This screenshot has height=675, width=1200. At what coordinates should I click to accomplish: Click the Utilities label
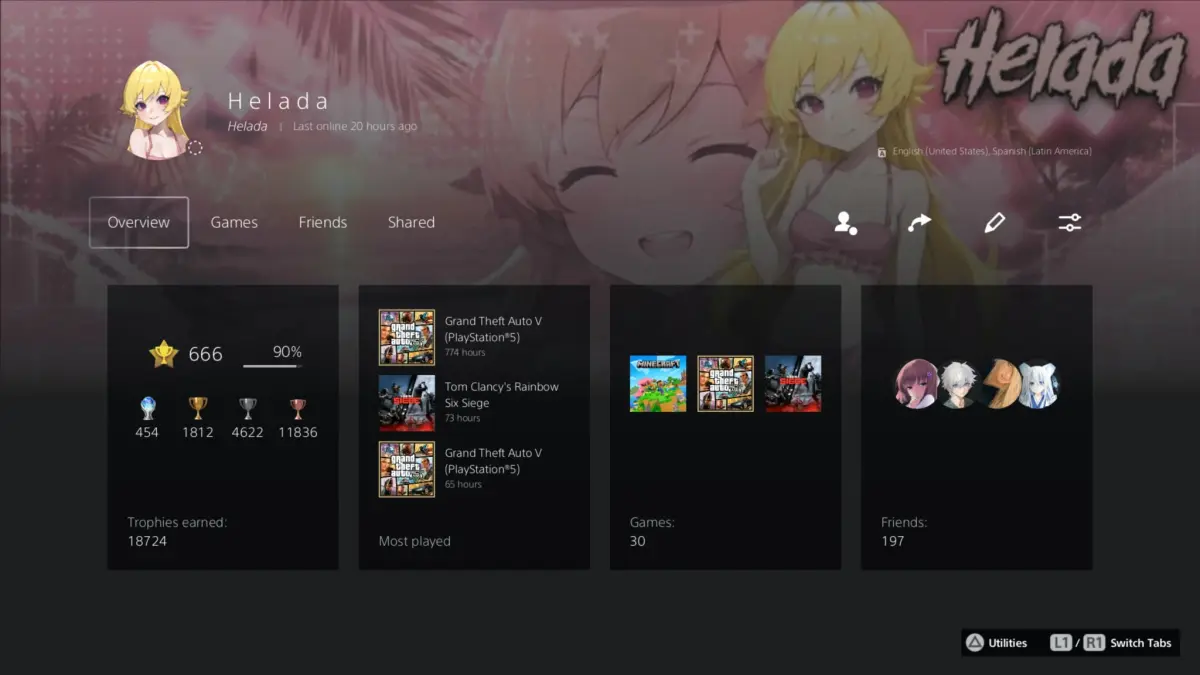point(1008,643)
